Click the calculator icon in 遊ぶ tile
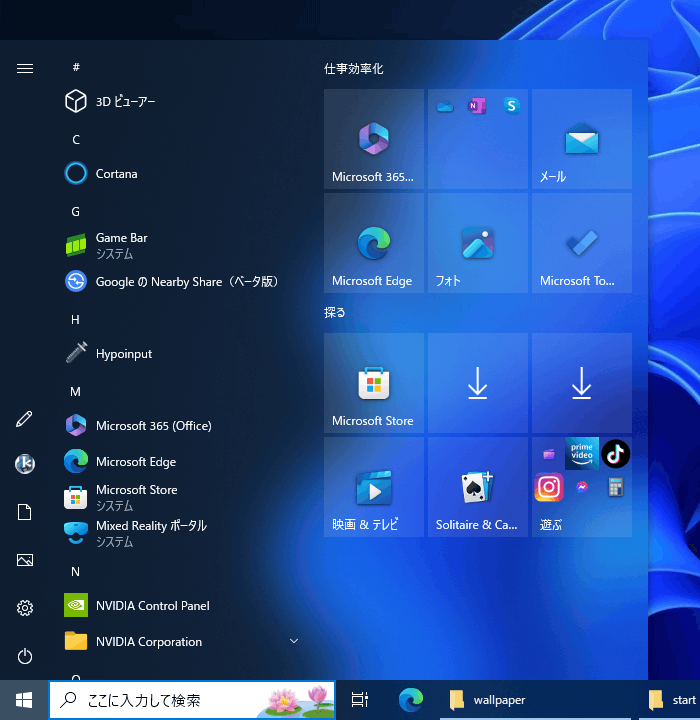700x720 pixels. (615, 487)
